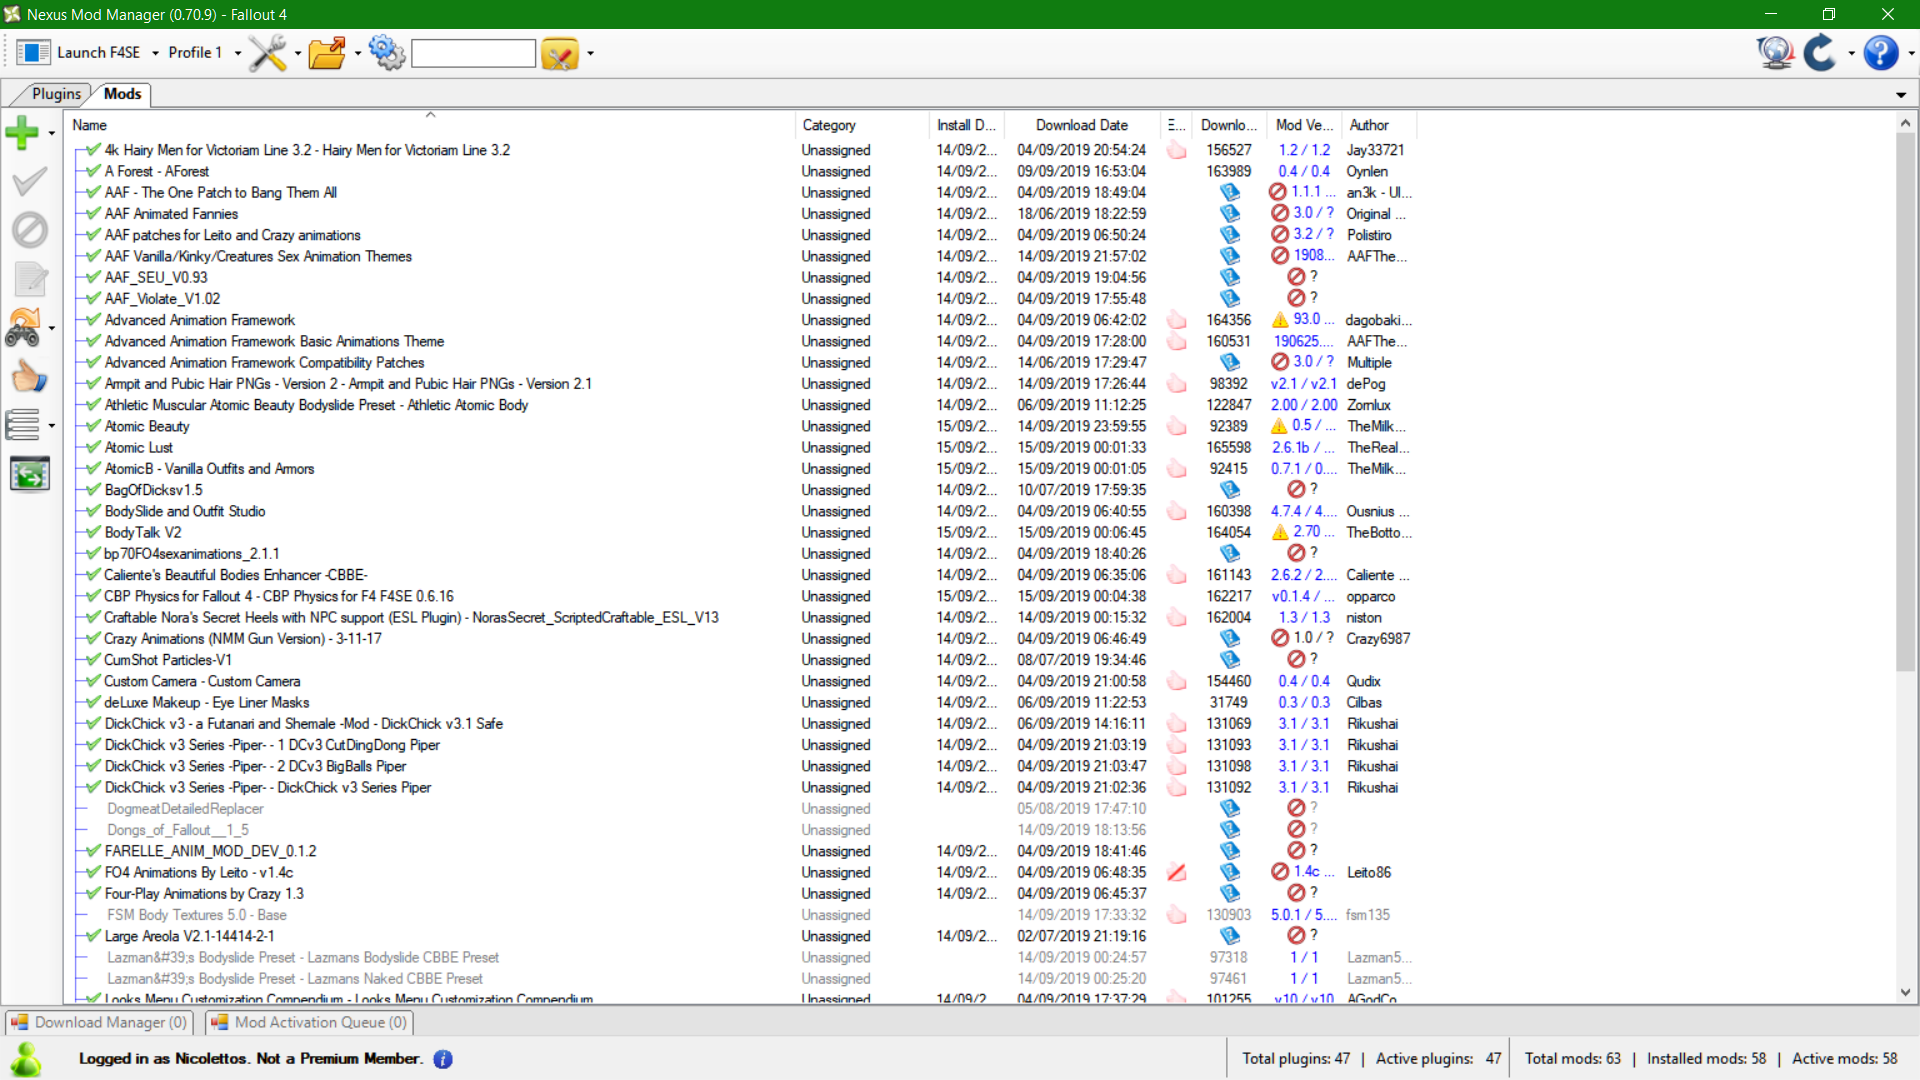Open the tools wrench and screwdriver icon

click(267, 53)
